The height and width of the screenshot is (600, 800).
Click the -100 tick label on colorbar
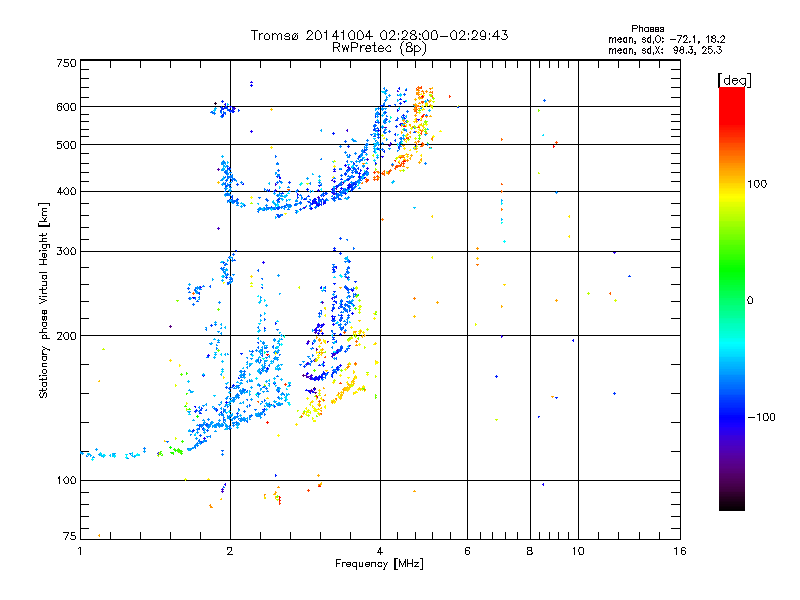pos(761,417)
